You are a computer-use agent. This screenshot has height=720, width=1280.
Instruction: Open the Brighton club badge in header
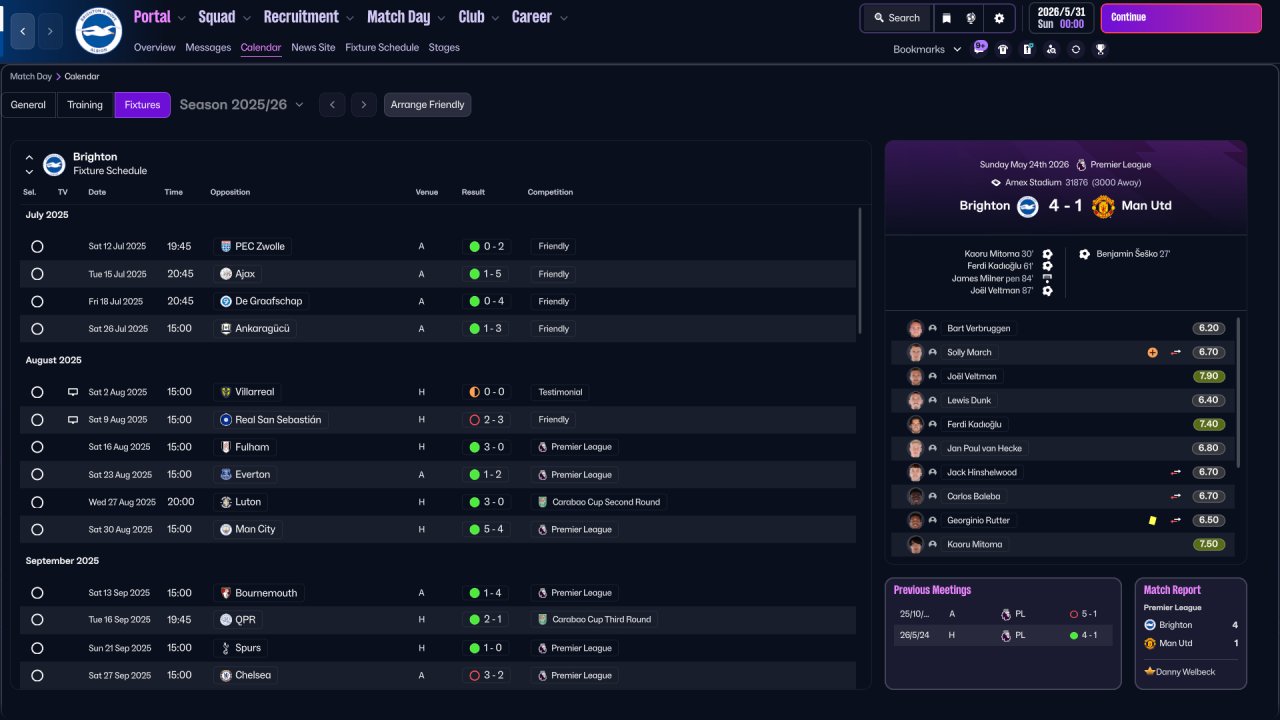[99, 31]
